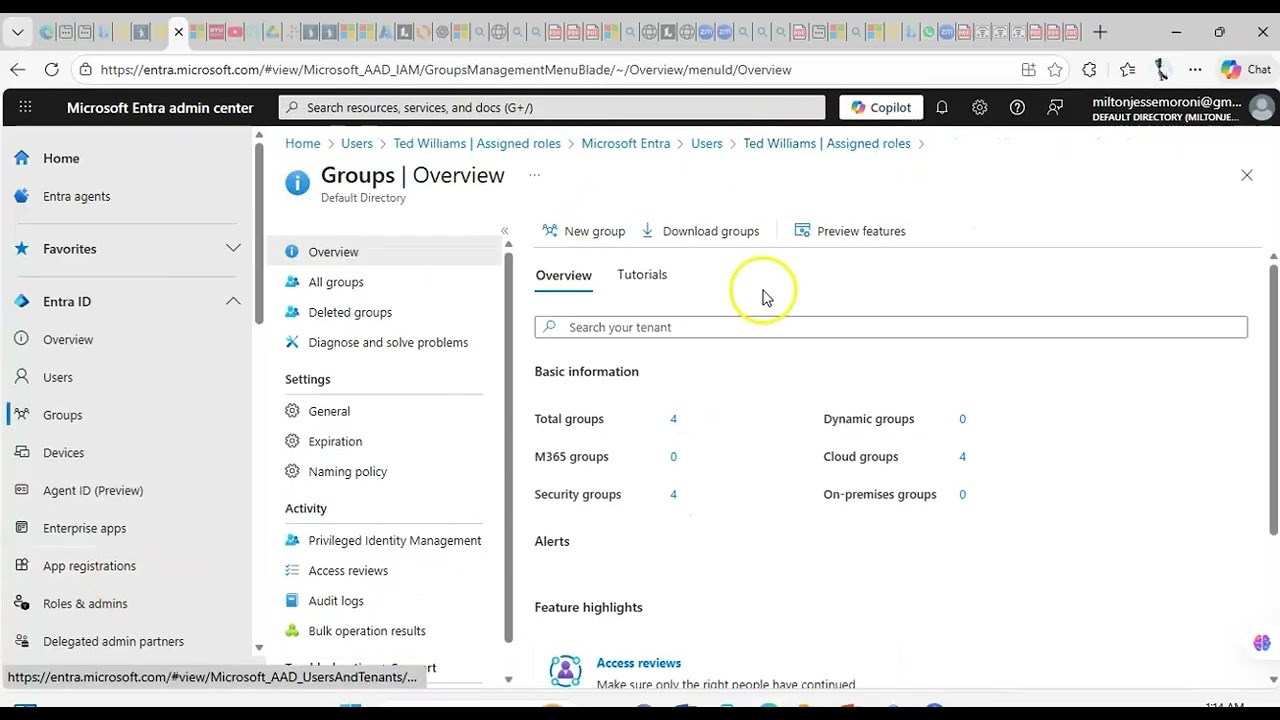Focus the Search resources, services, and docs box
The image size is (1280, 720).
(552, 107)
